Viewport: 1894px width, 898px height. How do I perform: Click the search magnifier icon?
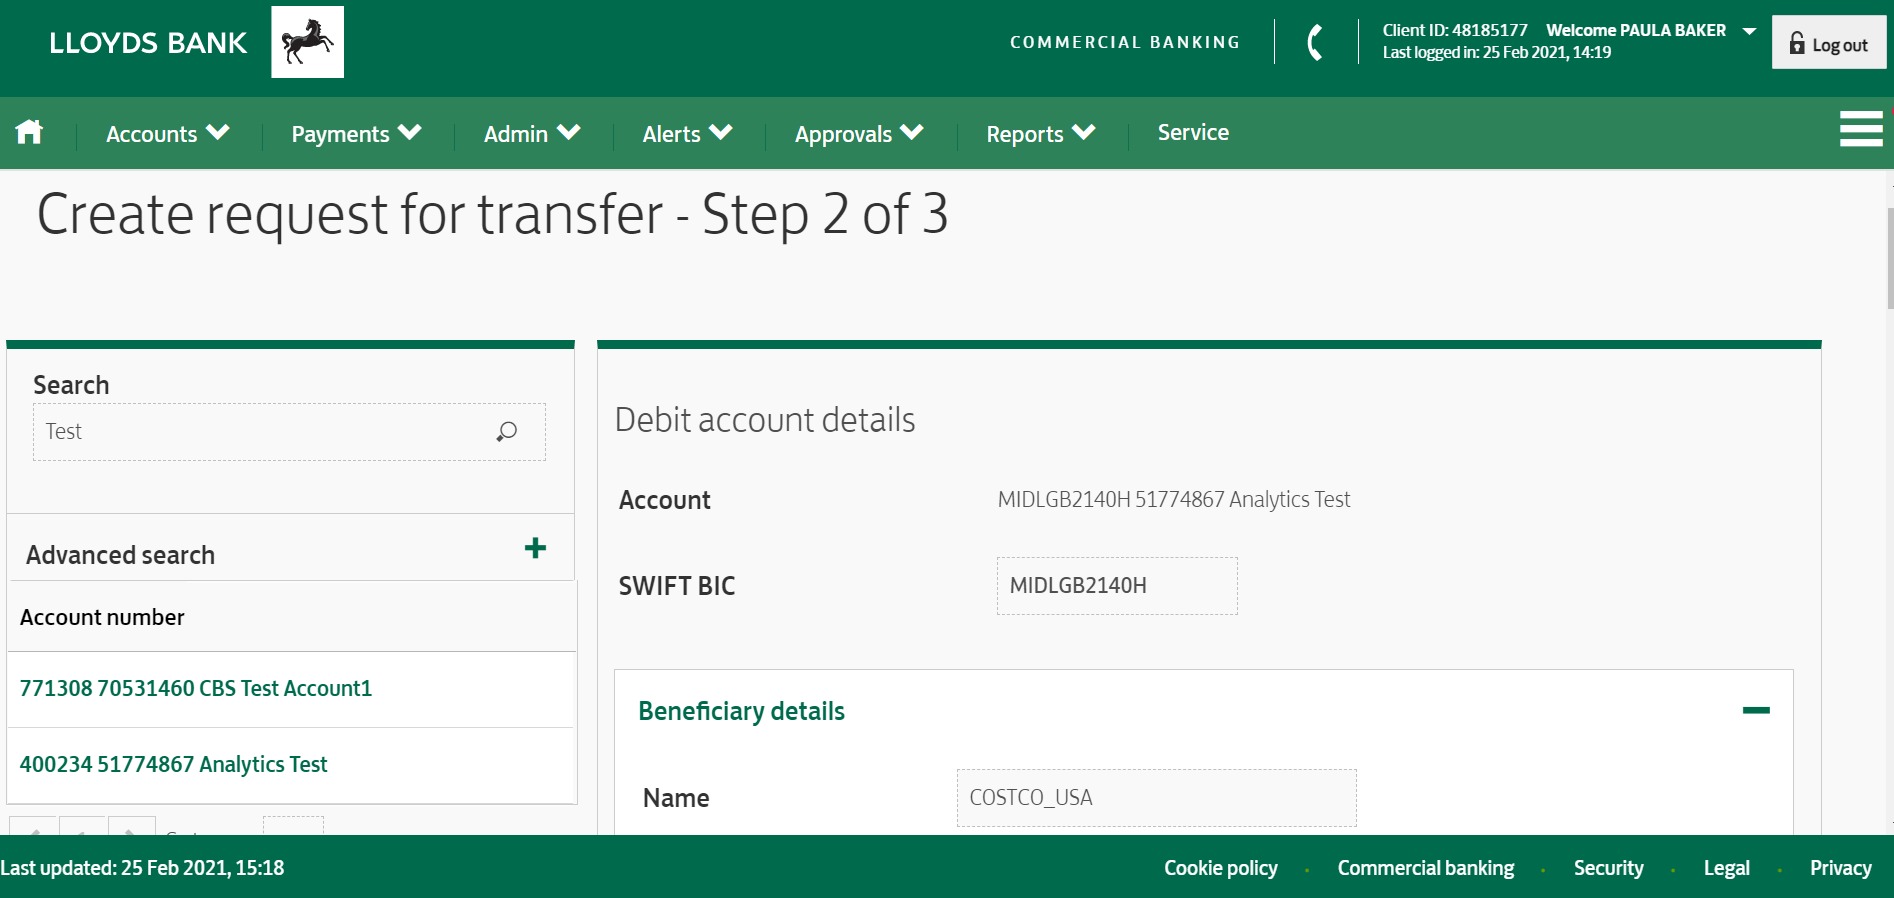tap(507, 431)
